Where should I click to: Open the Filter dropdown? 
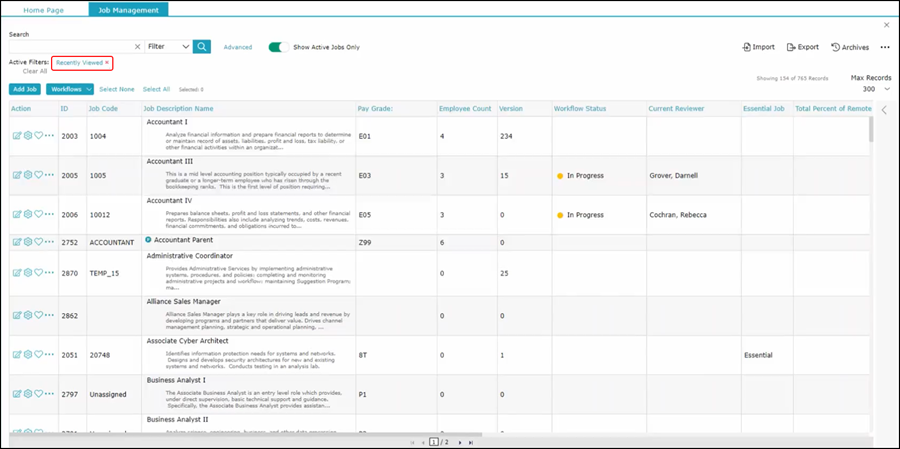pyautogui.click(x=167, y=46)
